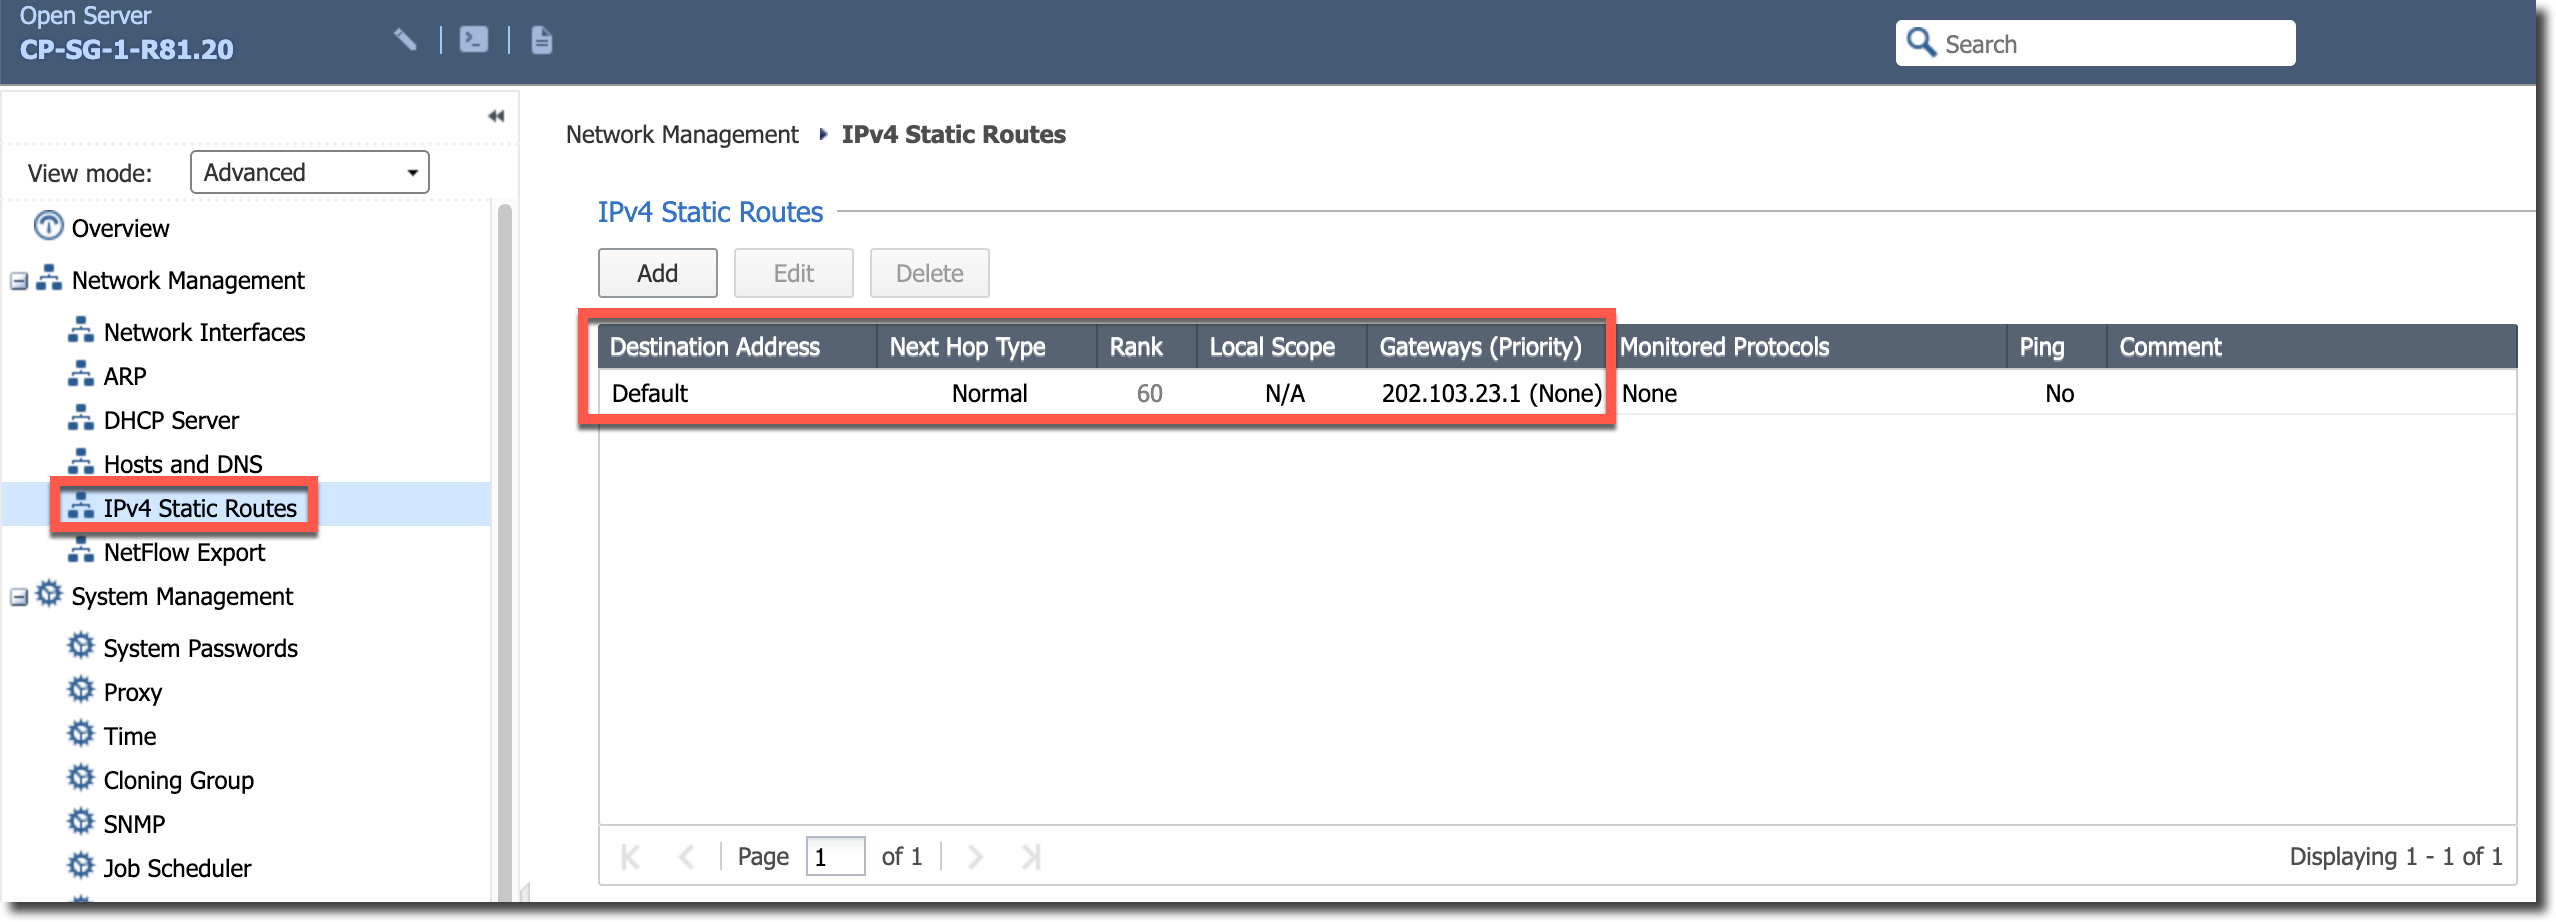Click the Add button for static routes
The width and height of the screenshot is (2556, 922).
[x=657, y=273]
